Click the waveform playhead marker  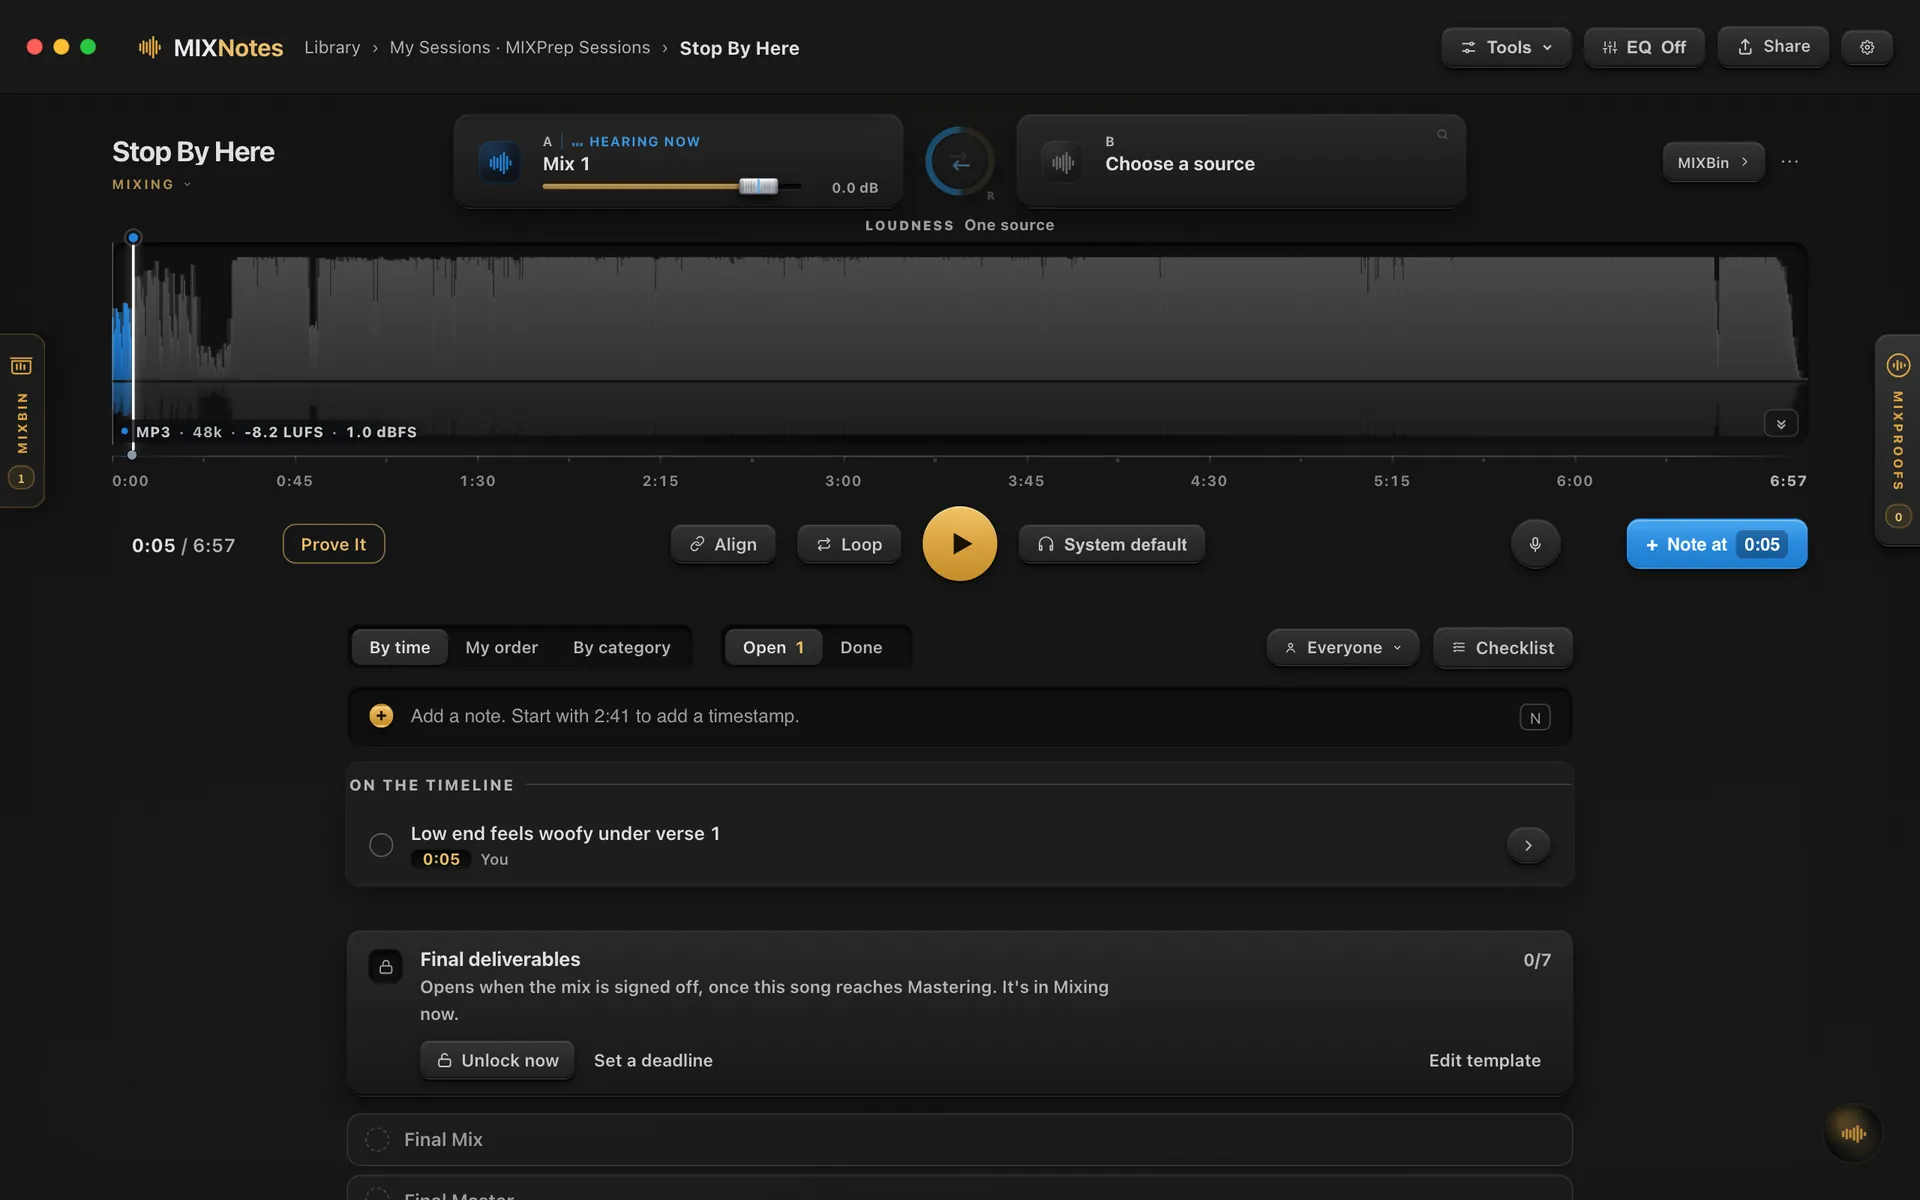tap(133, 238)
